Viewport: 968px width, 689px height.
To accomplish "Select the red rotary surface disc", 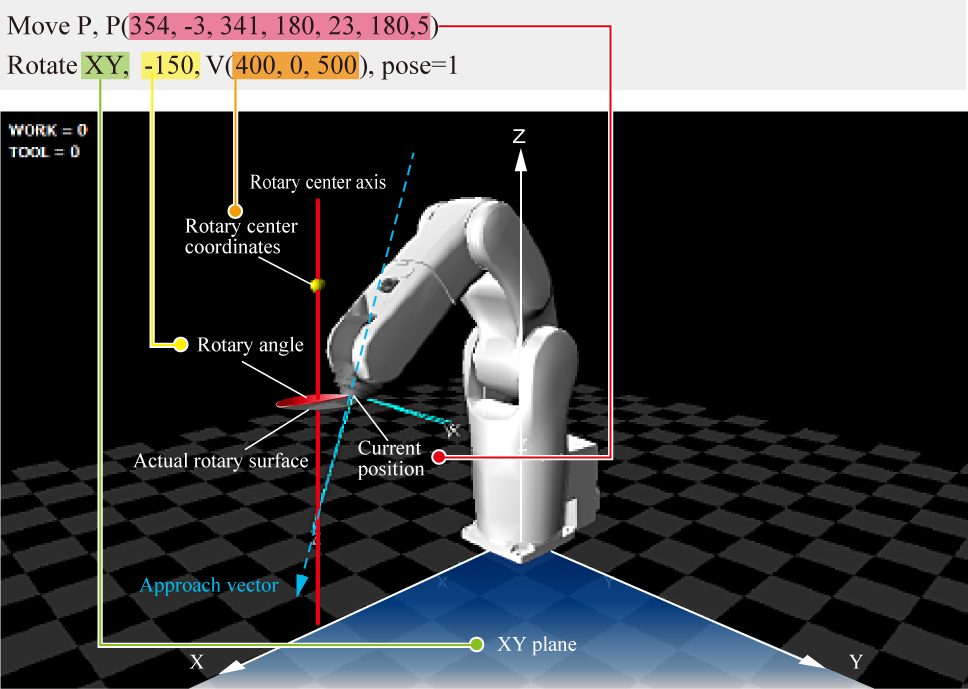I will click(x=310, y=401).
